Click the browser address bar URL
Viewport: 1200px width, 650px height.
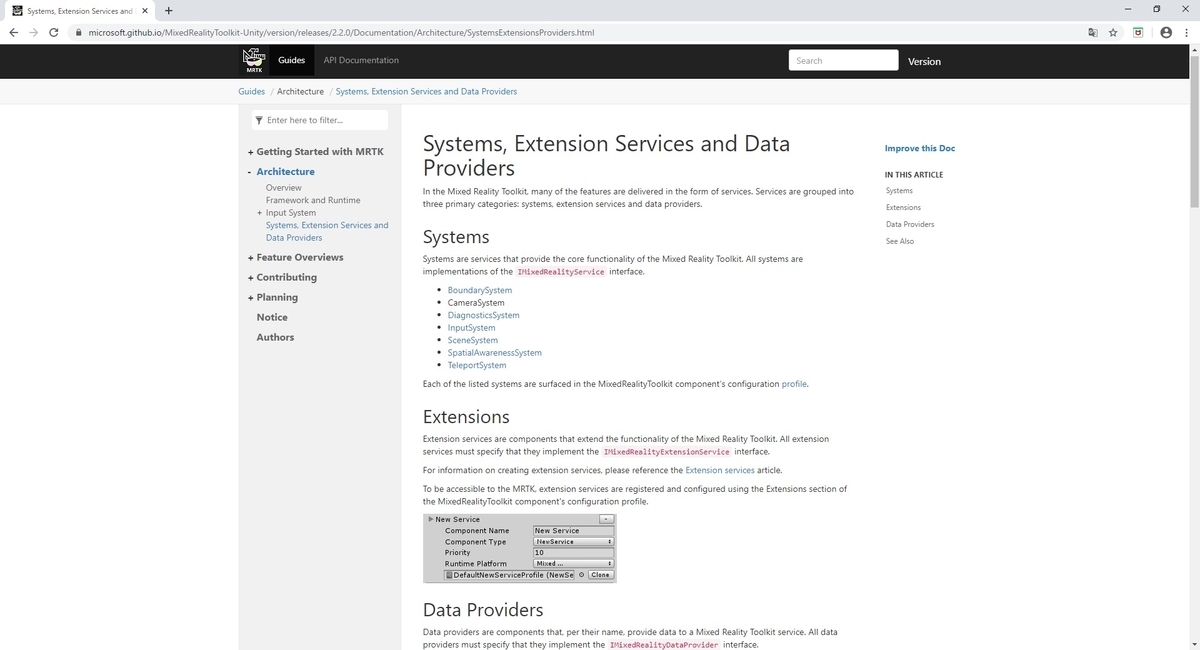coord(342,32)
